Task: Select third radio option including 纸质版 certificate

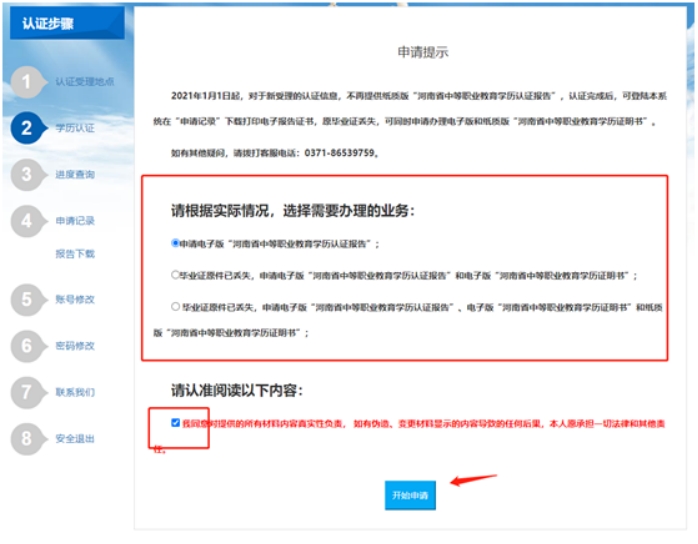Action: tap(175, 307)
